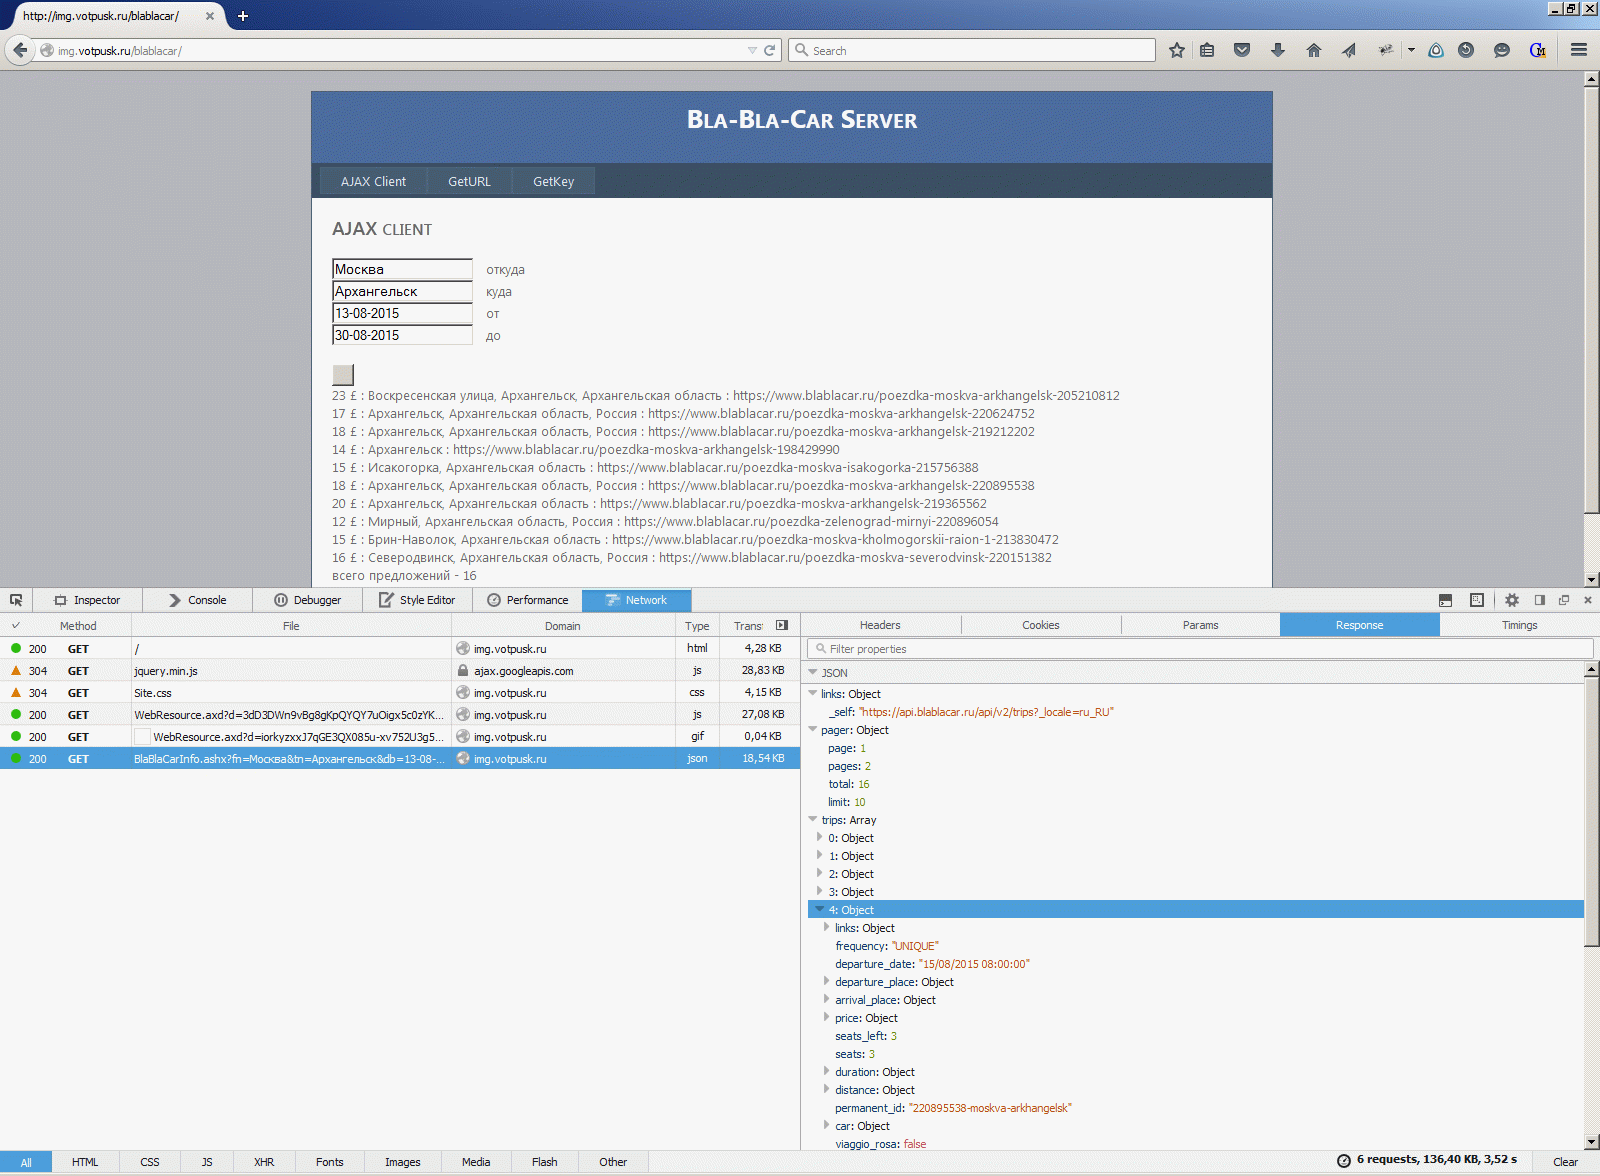The image size is (1600, 1176).
Task: Filter requests by XHR
Action: coord(264,1162)
